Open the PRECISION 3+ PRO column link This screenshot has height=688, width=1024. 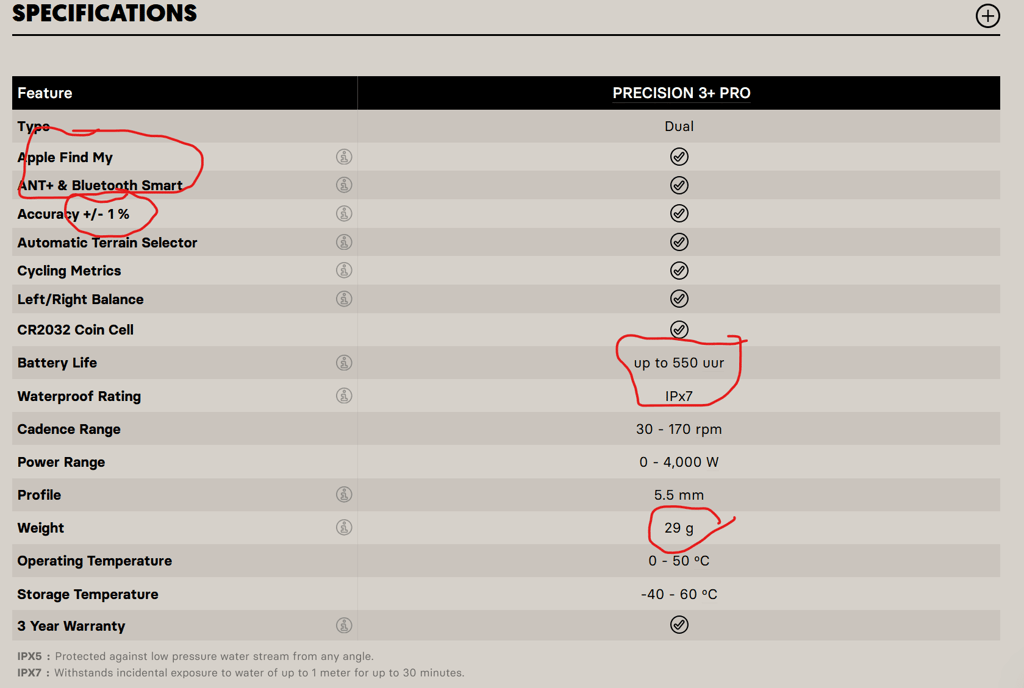(681, 92)
